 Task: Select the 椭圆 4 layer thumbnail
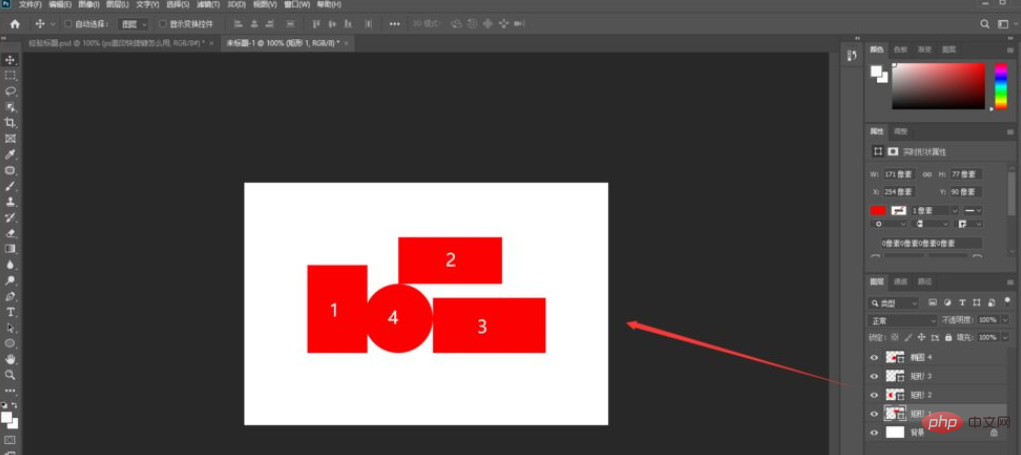(895, 357)
